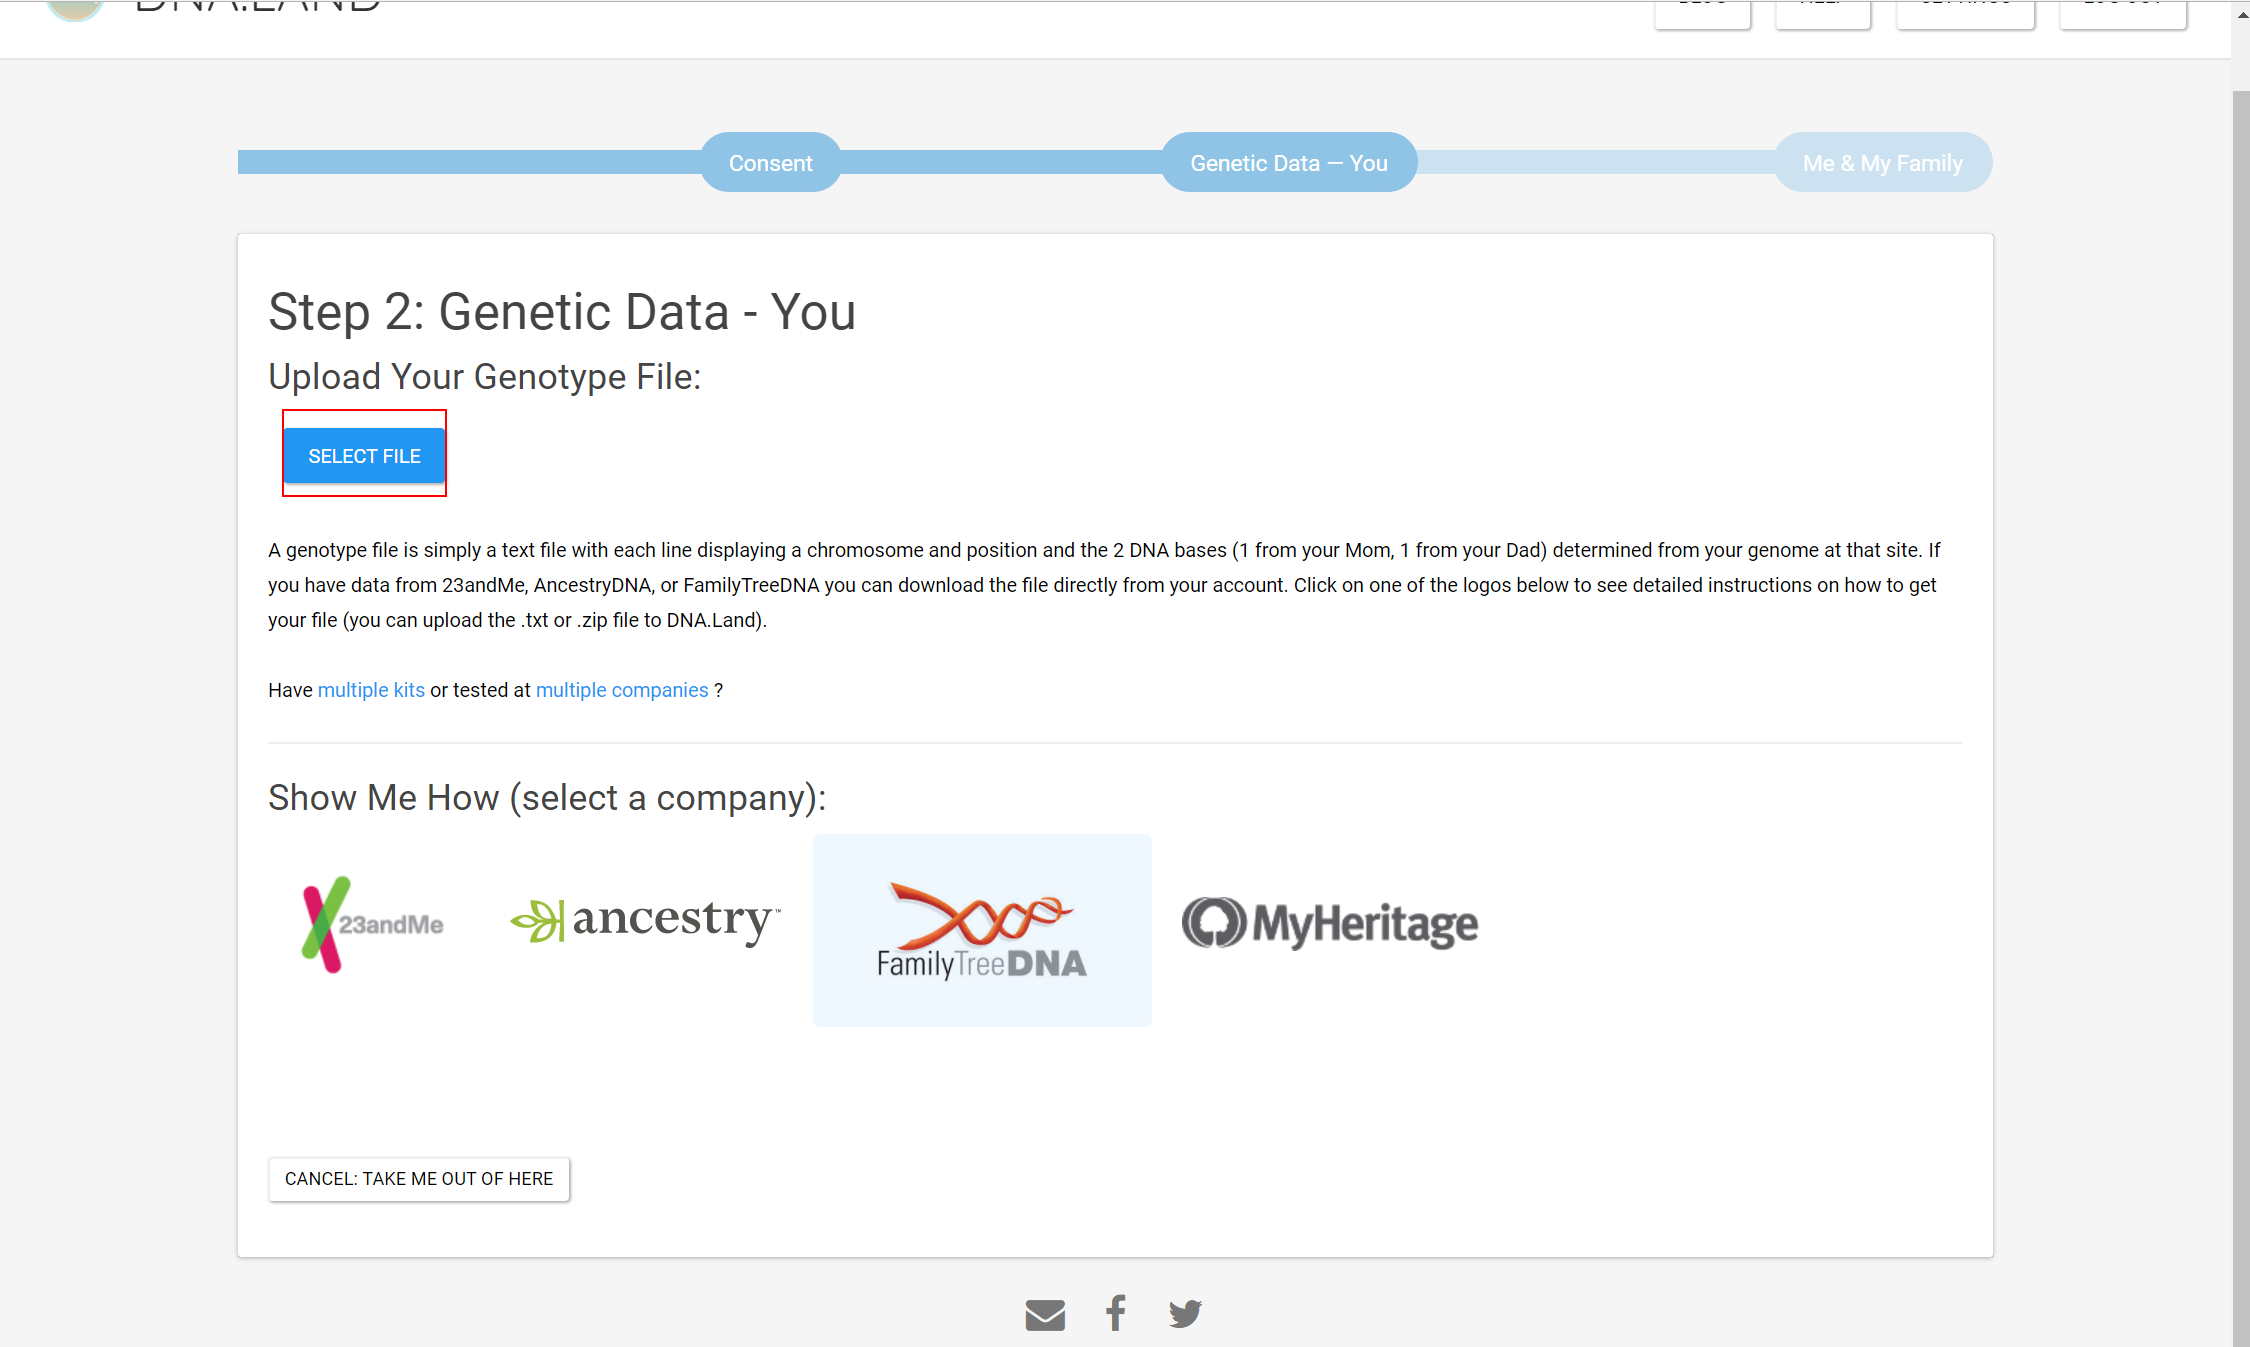Follow the multiple kits link
The width and height of the screenshot is (2250, 1347).
371,690
